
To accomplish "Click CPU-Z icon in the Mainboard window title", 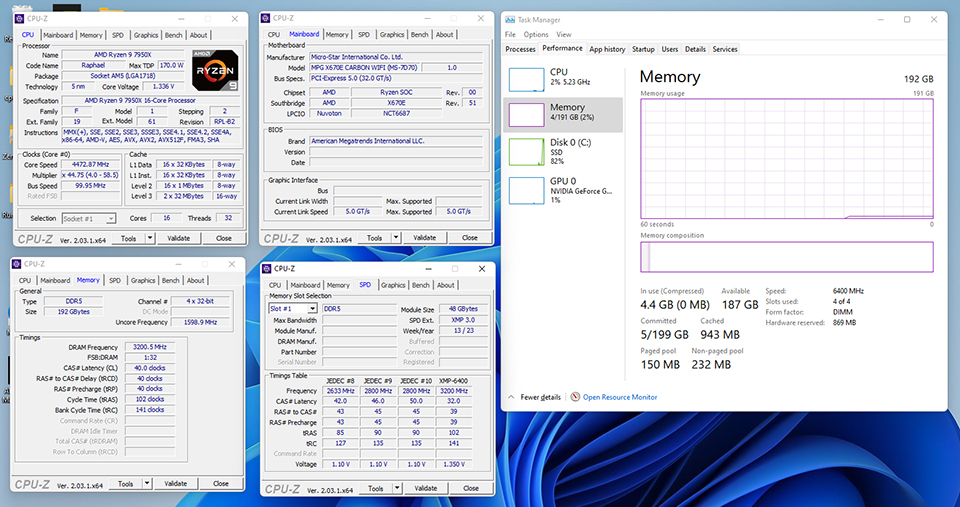I will [x=266, y=18].
